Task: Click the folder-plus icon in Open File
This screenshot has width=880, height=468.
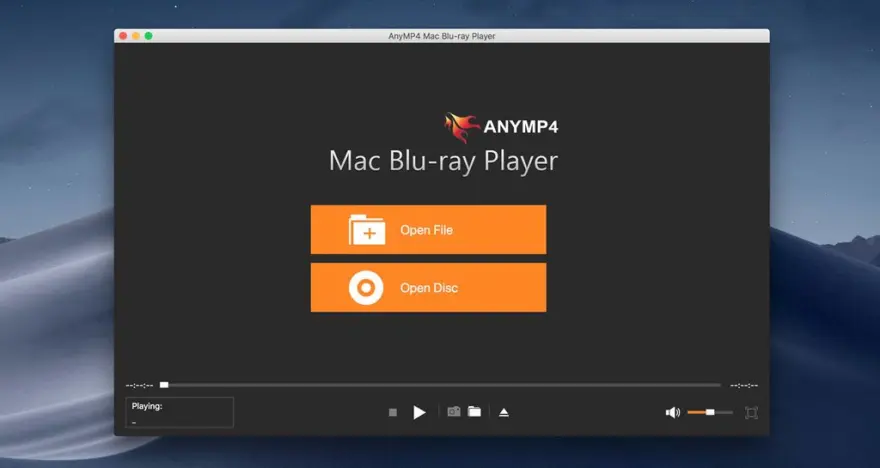Action: click(x=367, y=230)
